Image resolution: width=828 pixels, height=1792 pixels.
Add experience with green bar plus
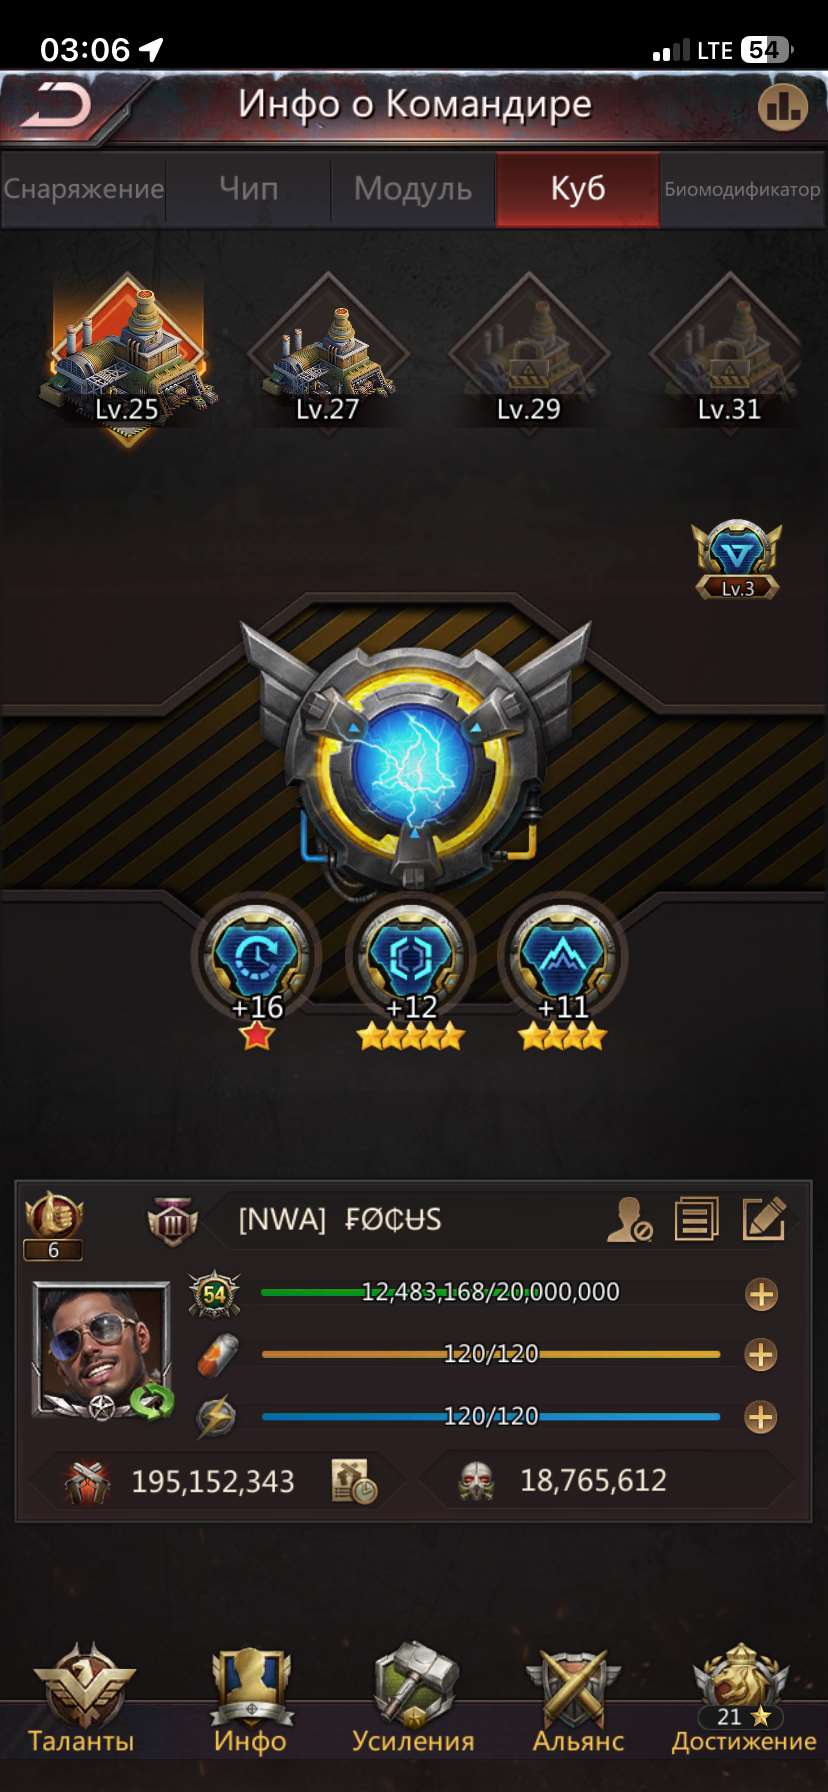(x=761, y=1294)
